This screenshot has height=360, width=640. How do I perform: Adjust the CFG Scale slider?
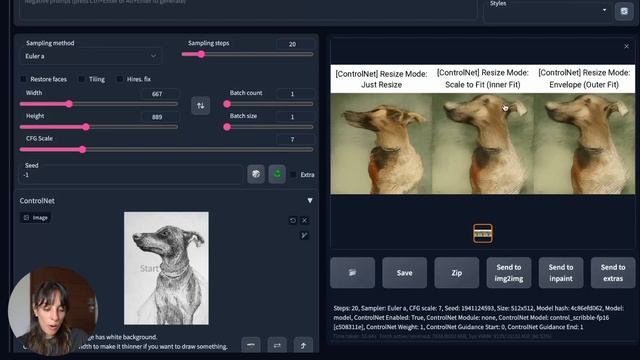pos(167,150)
